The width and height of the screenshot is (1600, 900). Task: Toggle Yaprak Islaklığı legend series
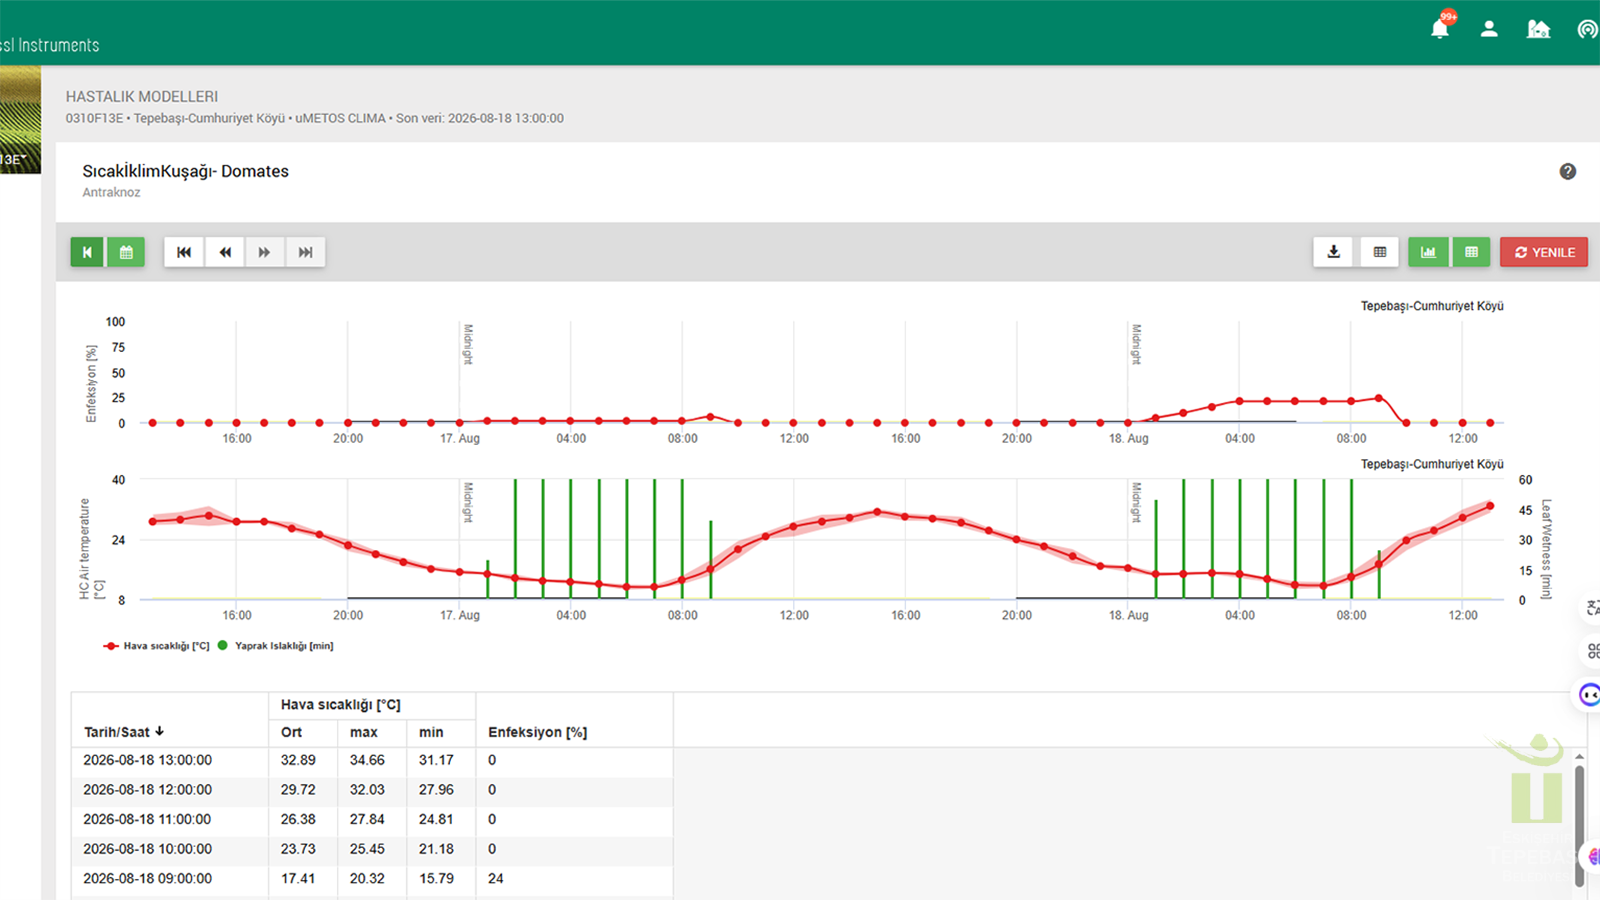[x=276, y=646]
